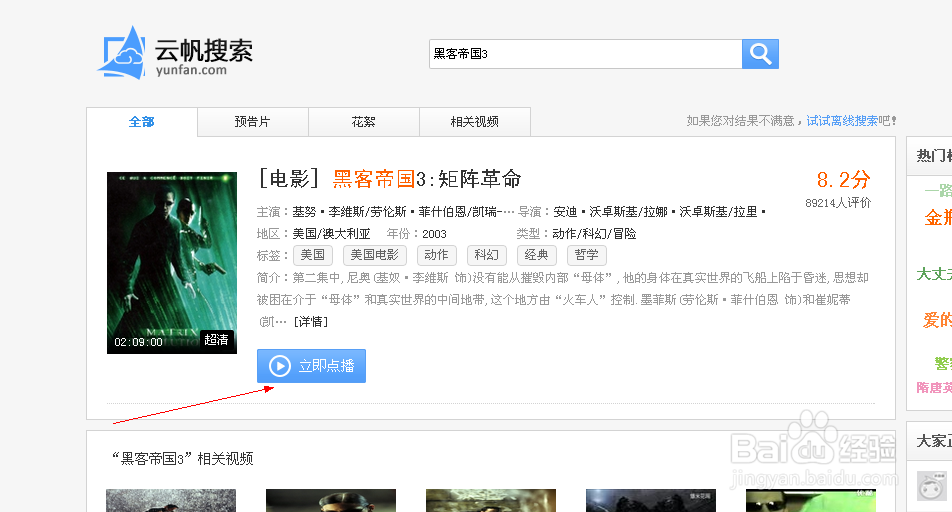
Task: Open the Matrix Revolutions poster thumbnail
Action: pos(172,263)
